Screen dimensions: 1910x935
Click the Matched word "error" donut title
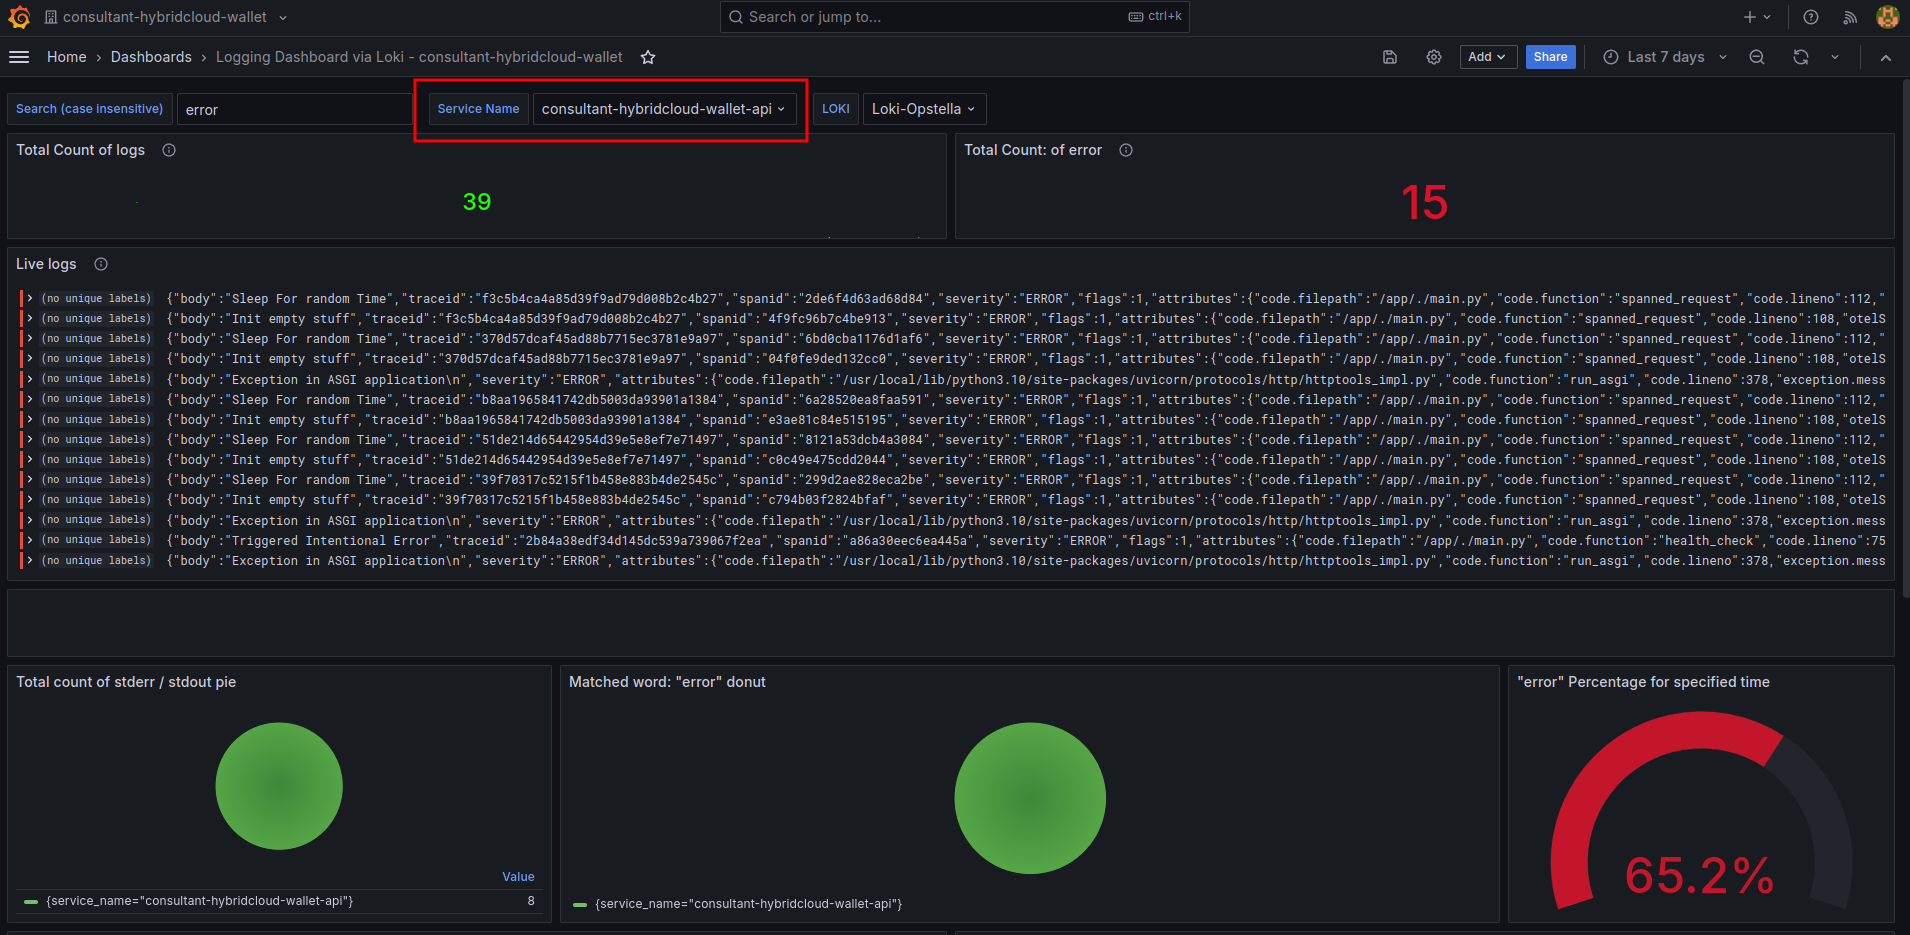667,682
